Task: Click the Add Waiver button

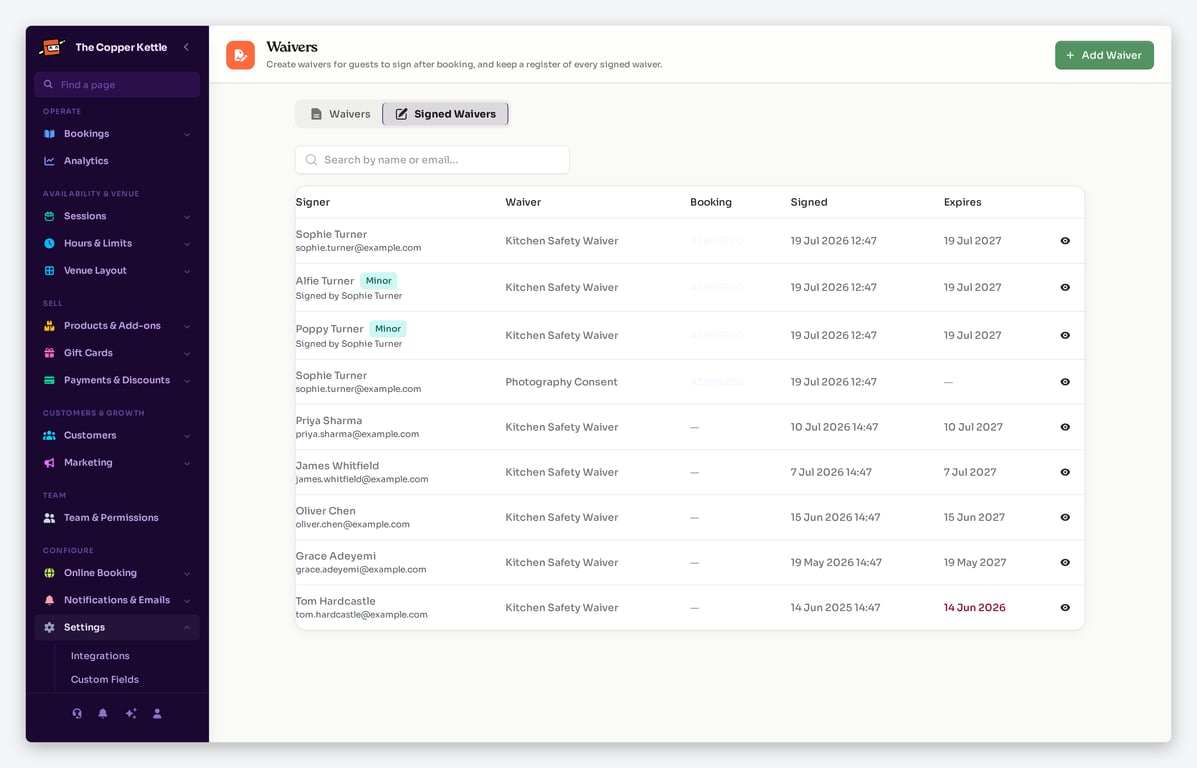Action: point(1104,55)
